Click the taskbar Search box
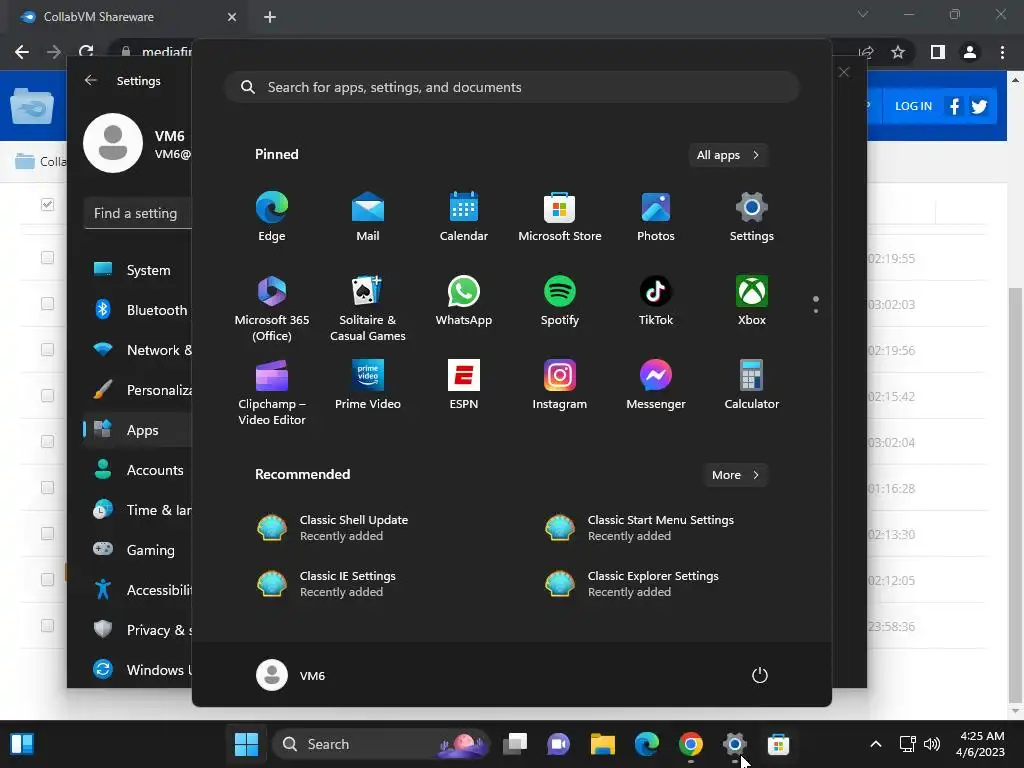Screen dimensions: 1024x768 pyautogui.click(x=381, y=744)
